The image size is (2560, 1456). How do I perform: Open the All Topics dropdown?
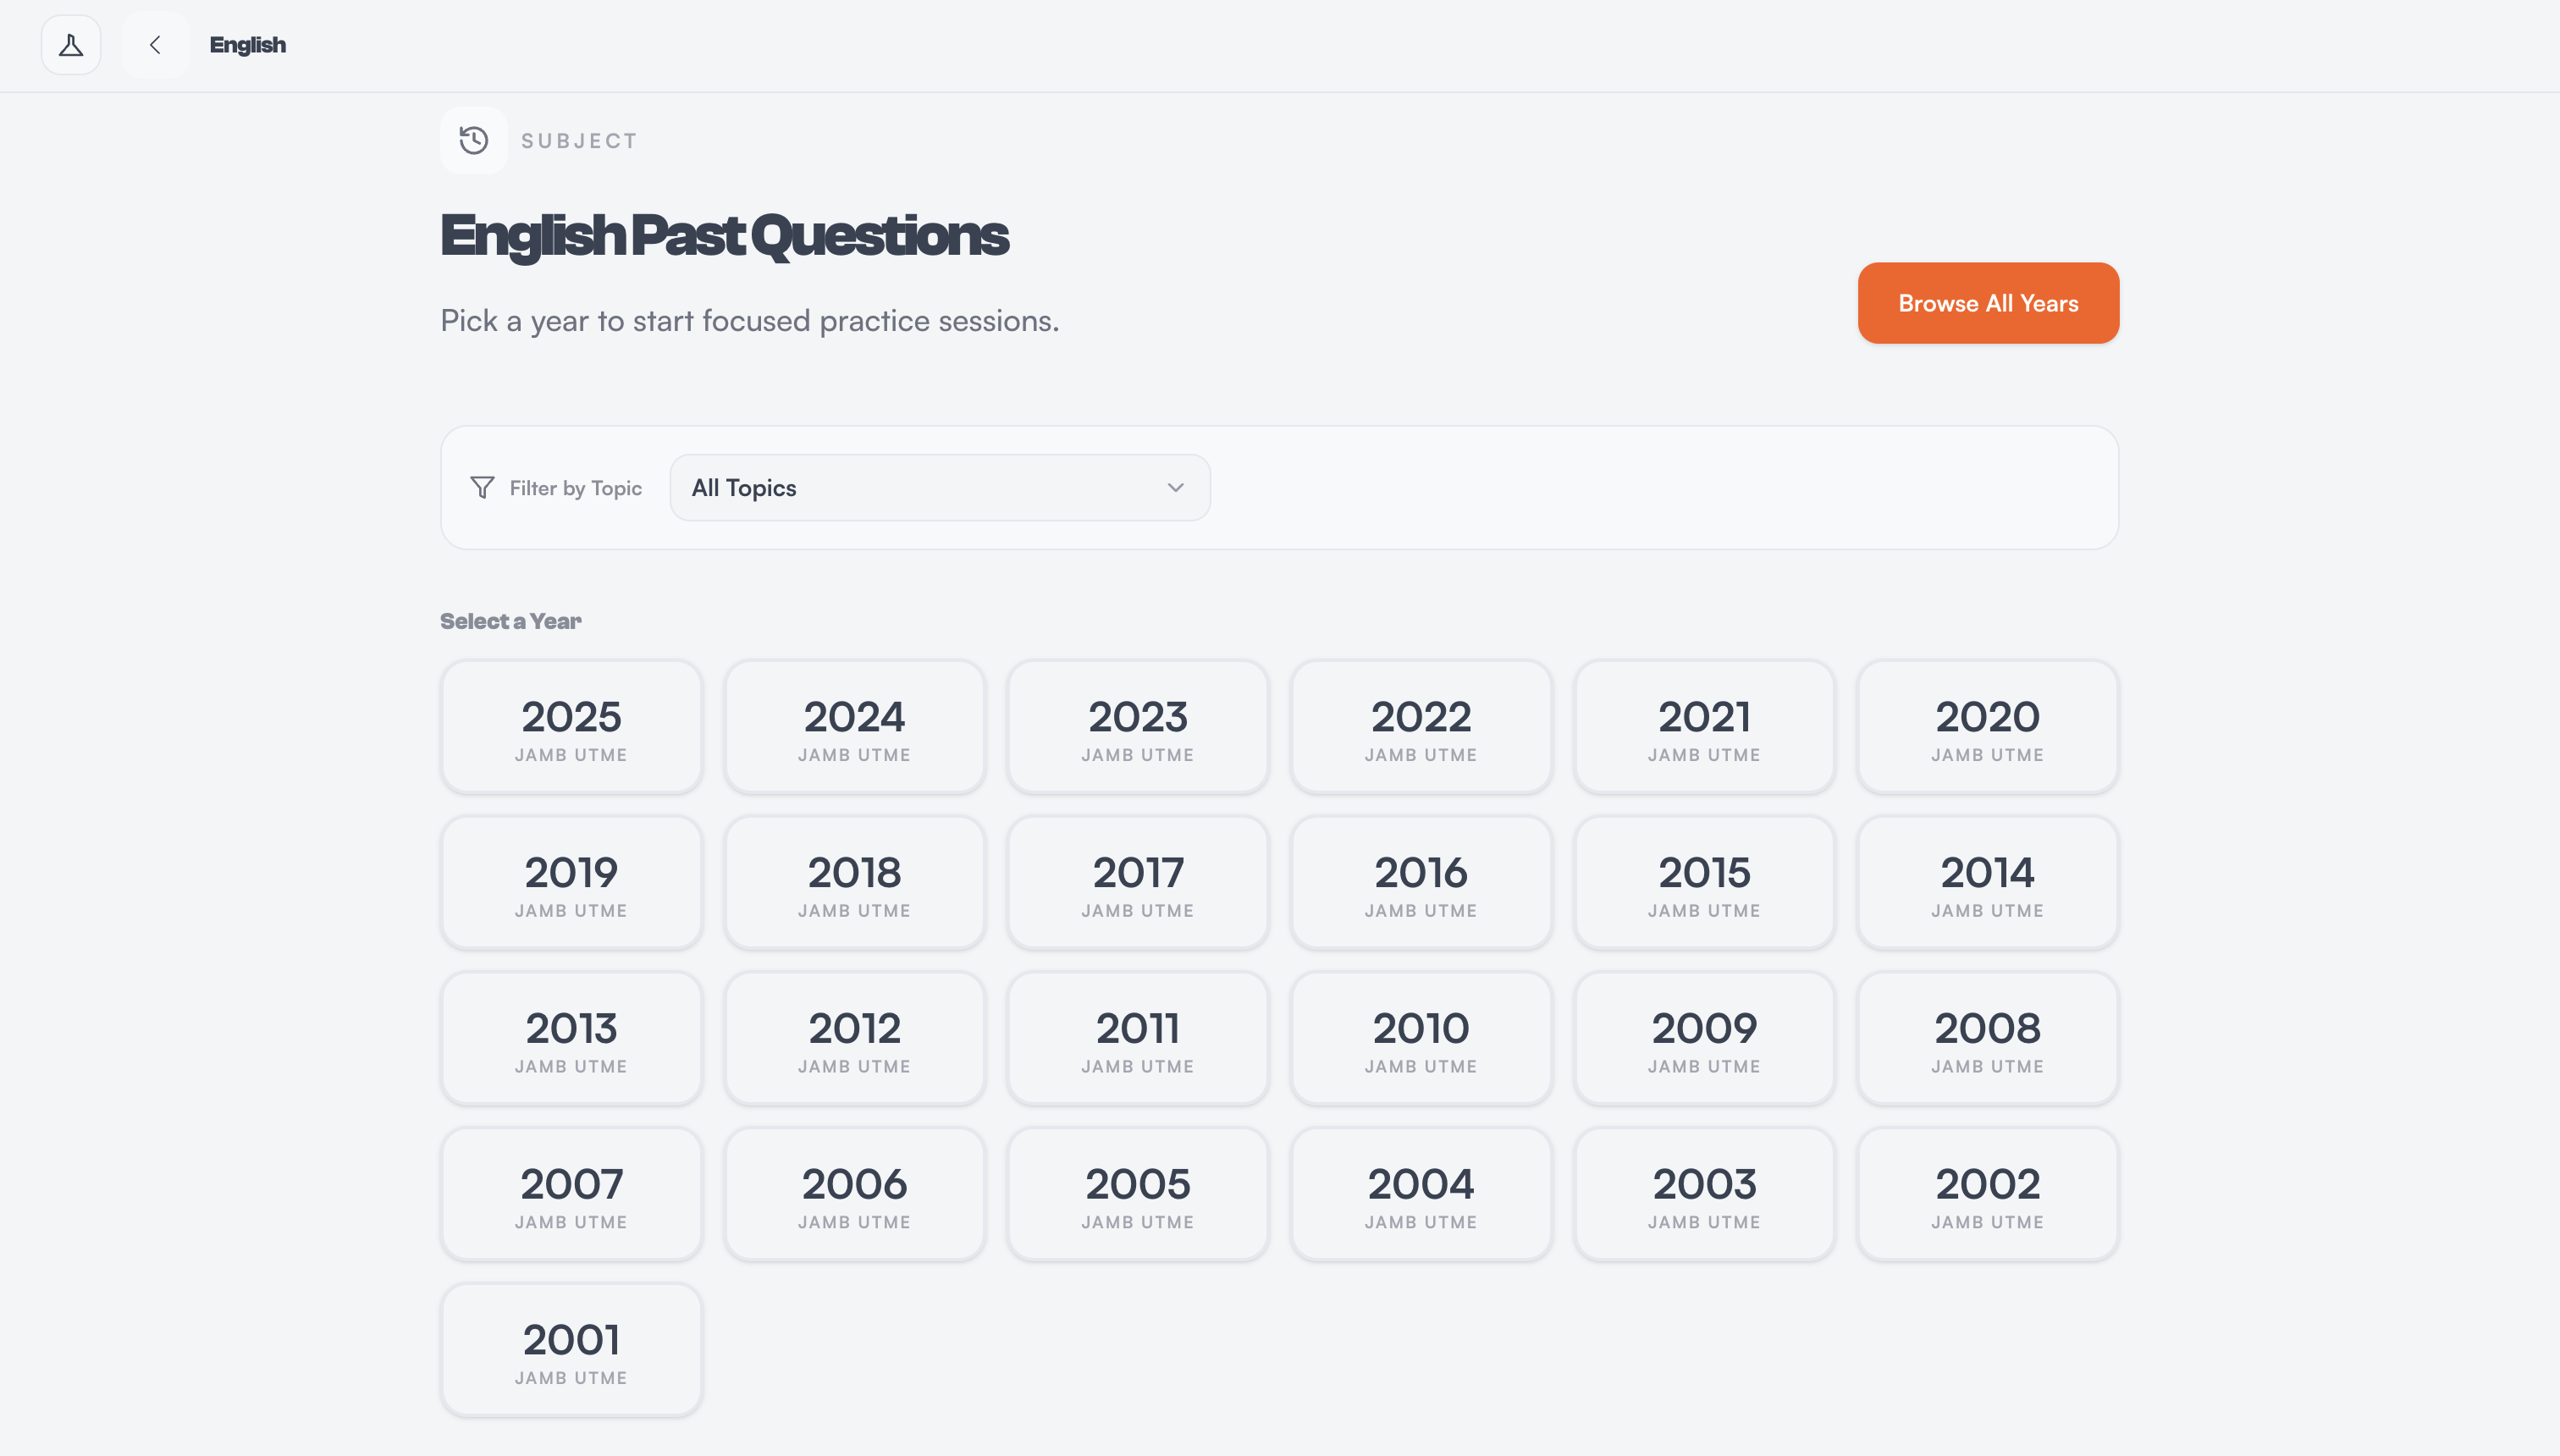(940, 488)
